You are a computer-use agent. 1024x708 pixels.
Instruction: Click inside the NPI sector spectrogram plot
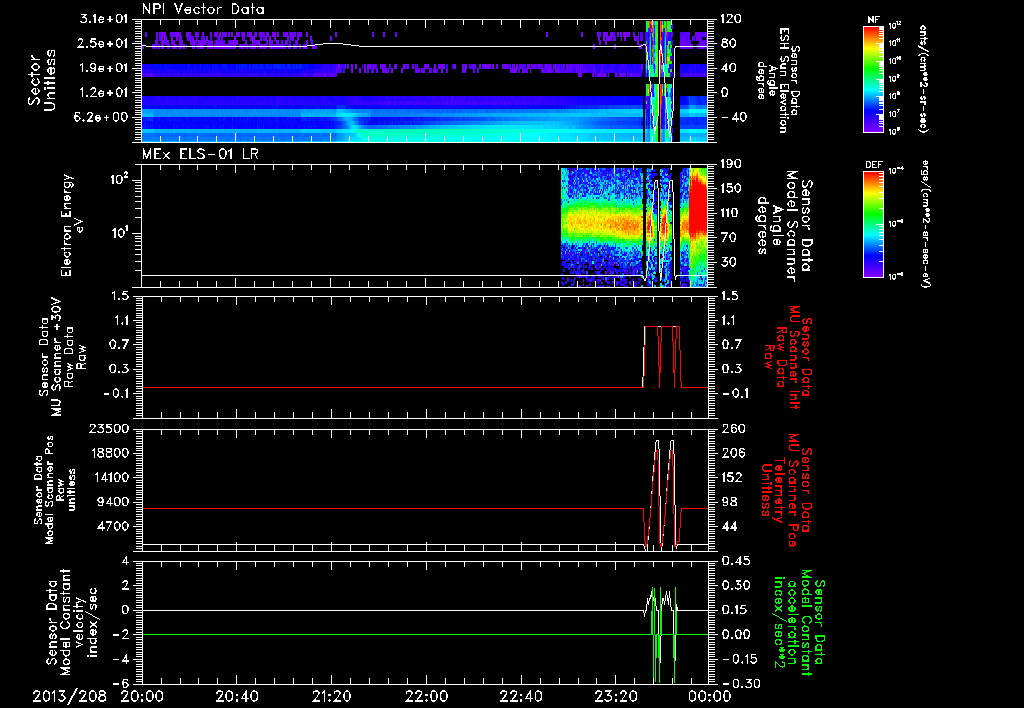[424, 81]
